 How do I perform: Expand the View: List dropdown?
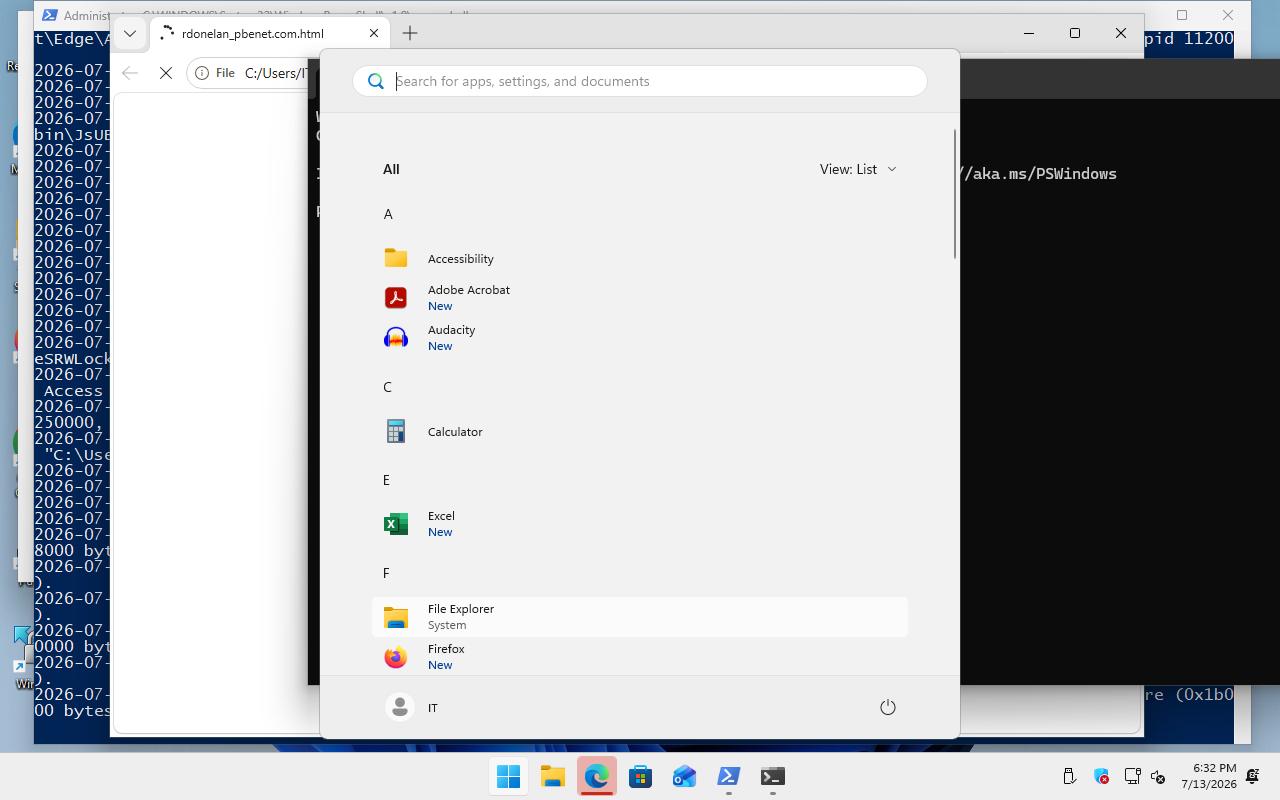coord(858,169)
